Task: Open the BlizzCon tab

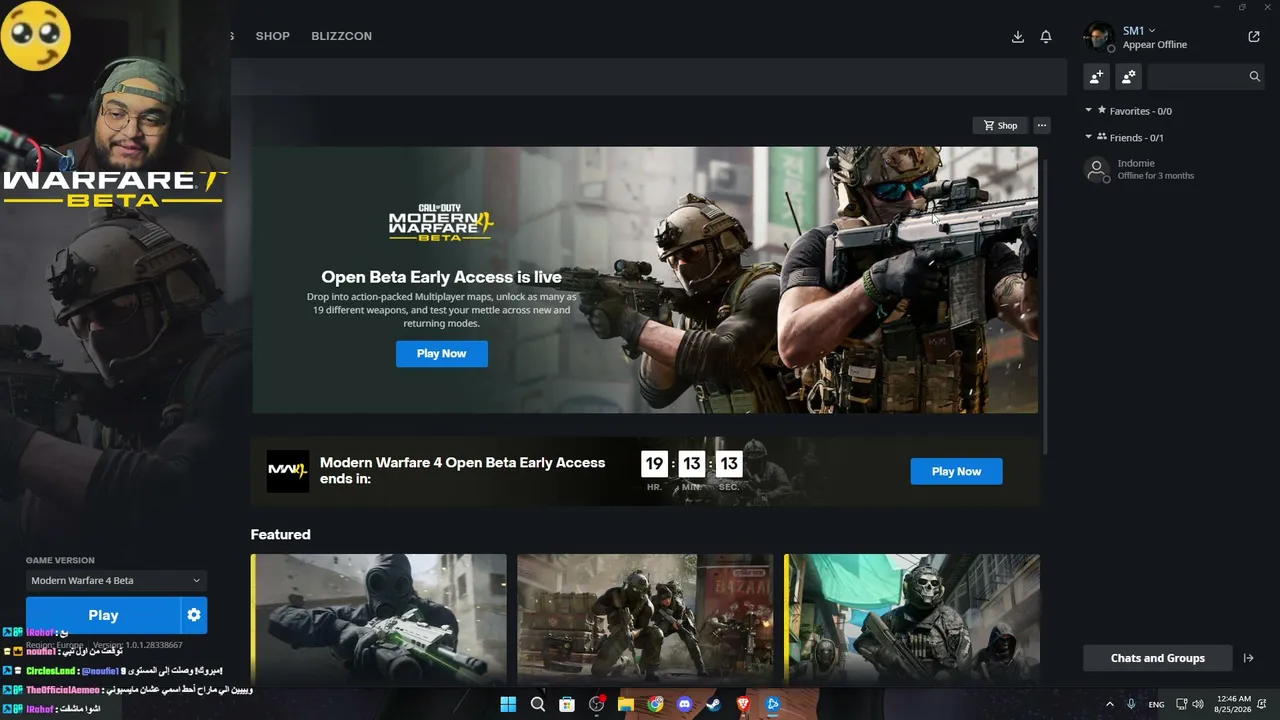Action: pyautogui.click(x=341, y=36)
